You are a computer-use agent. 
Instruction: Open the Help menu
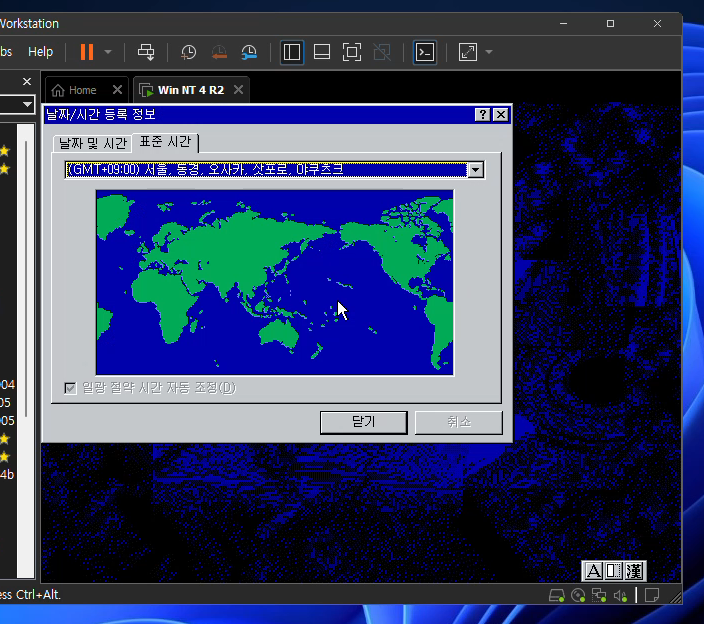pyautogui.click(x=40, y=52)
